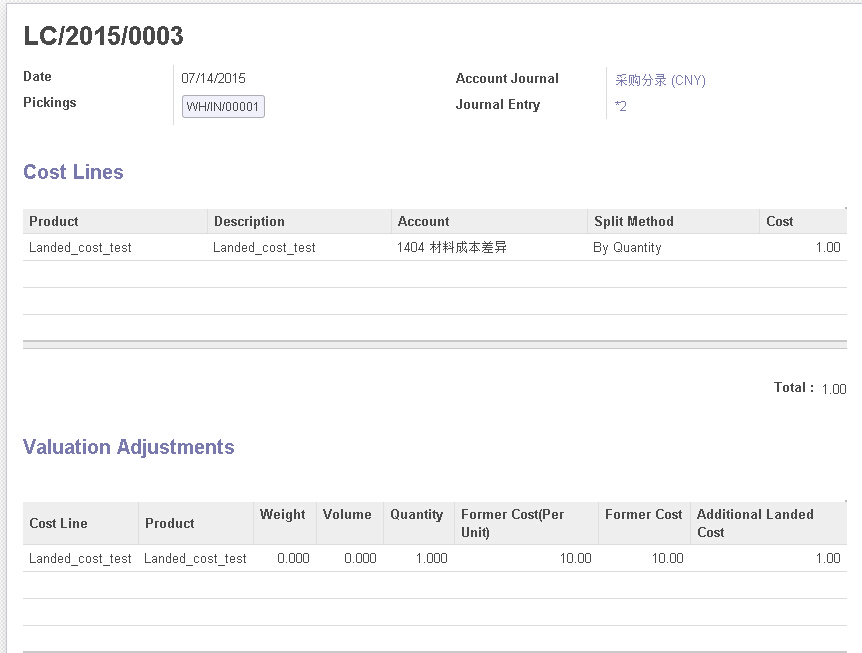Click Landed_cost_test in Valuation Adjustments Cost Line column

80,558
